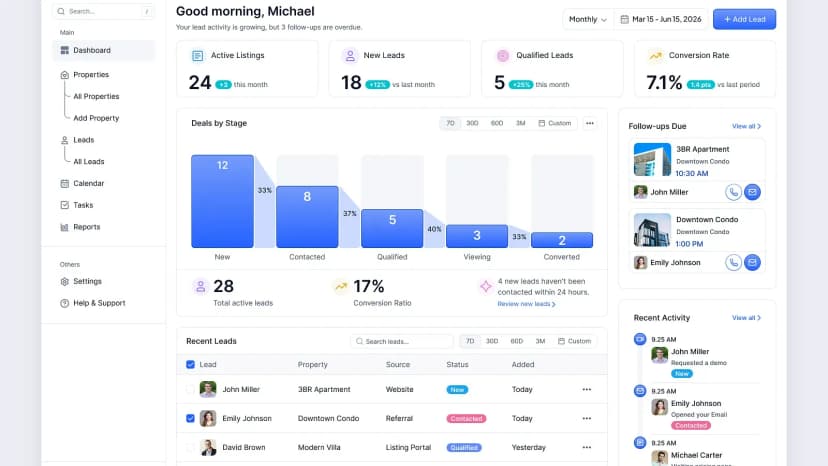Check John Miller row checkbox
Viewport: 828px width, 466px height.
191,389
